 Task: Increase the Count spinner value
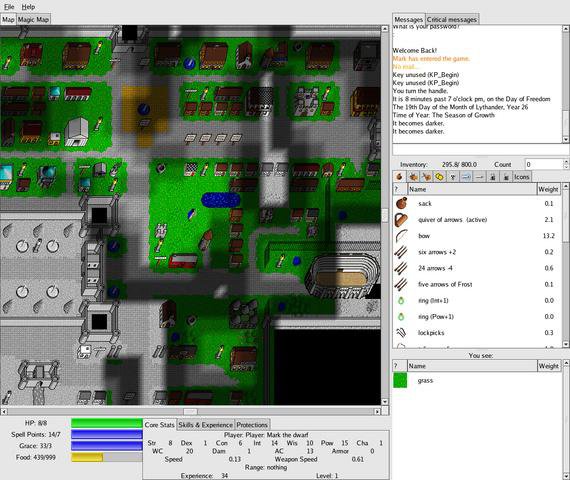pyautogui.click(x=566, y=161)
